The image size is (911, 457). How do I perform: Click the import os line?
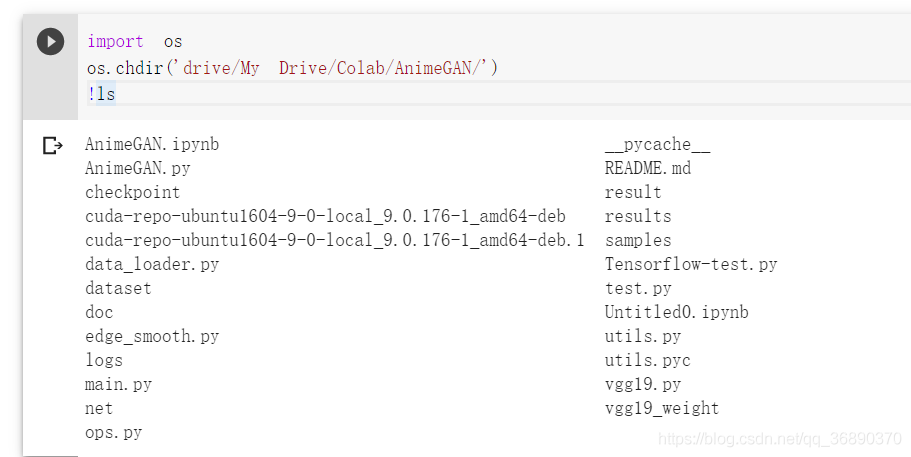point(135,42)
